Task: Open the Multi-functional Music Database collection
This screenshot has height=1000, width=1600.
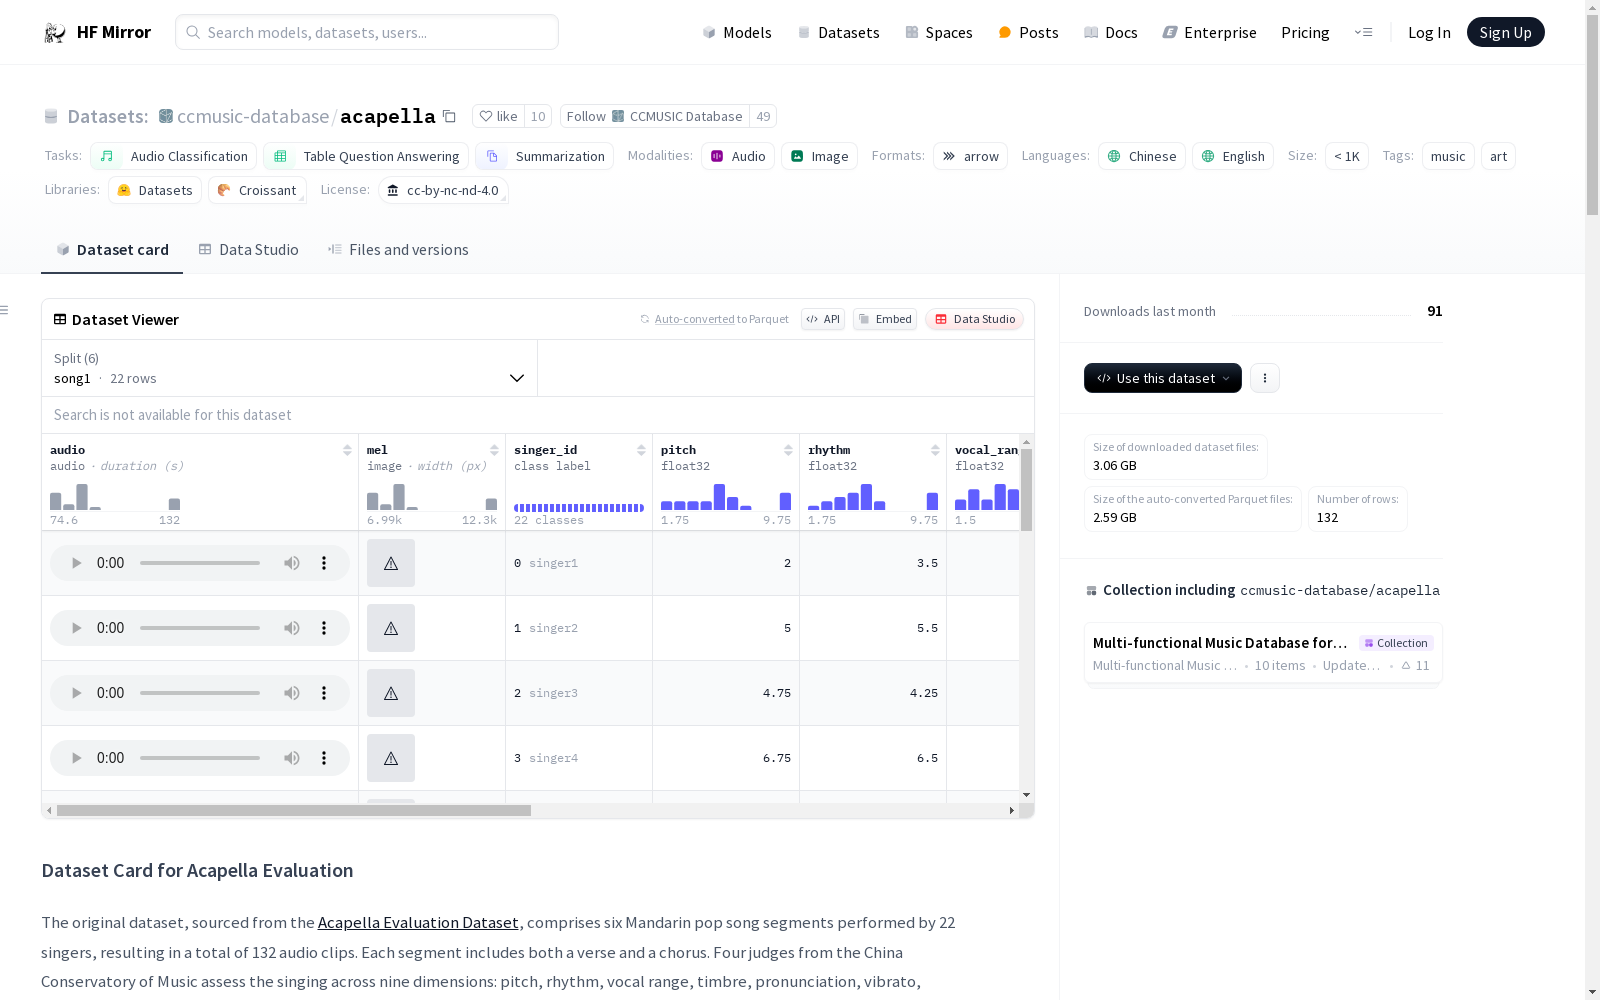Action: [1263, 653]
